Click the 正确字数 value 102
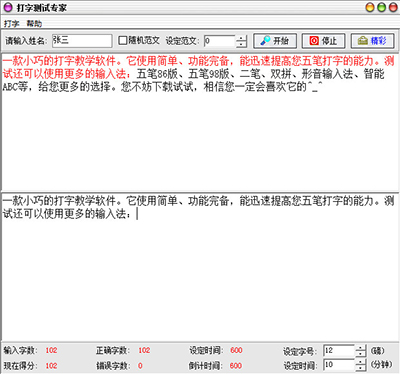The width and height of the screenshot is (400, 374). 144,350
